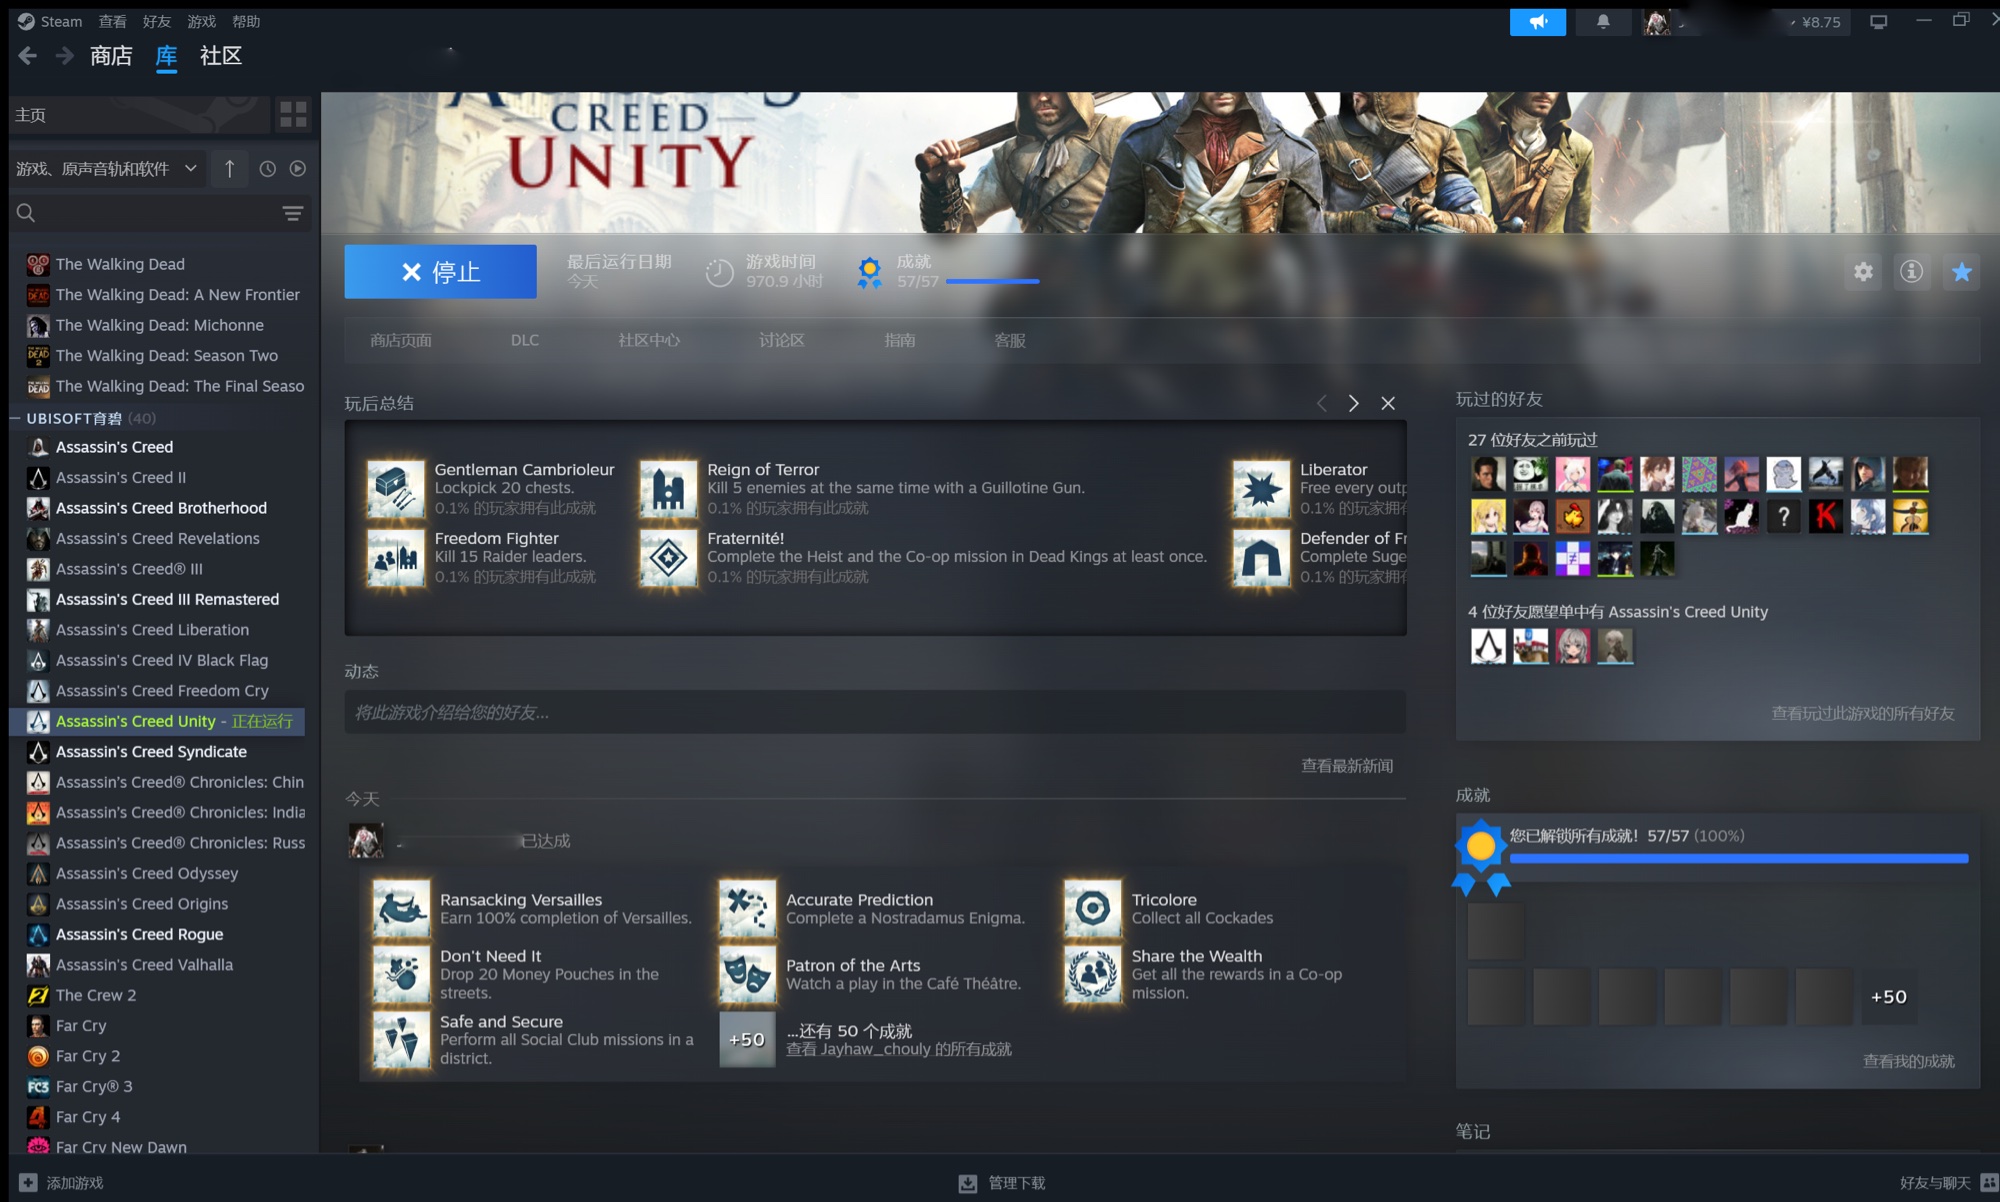Click the 57/57 progress bar in achievements panel
Viewport: 2000px width, 1202px height.
tap(1739, 858)
